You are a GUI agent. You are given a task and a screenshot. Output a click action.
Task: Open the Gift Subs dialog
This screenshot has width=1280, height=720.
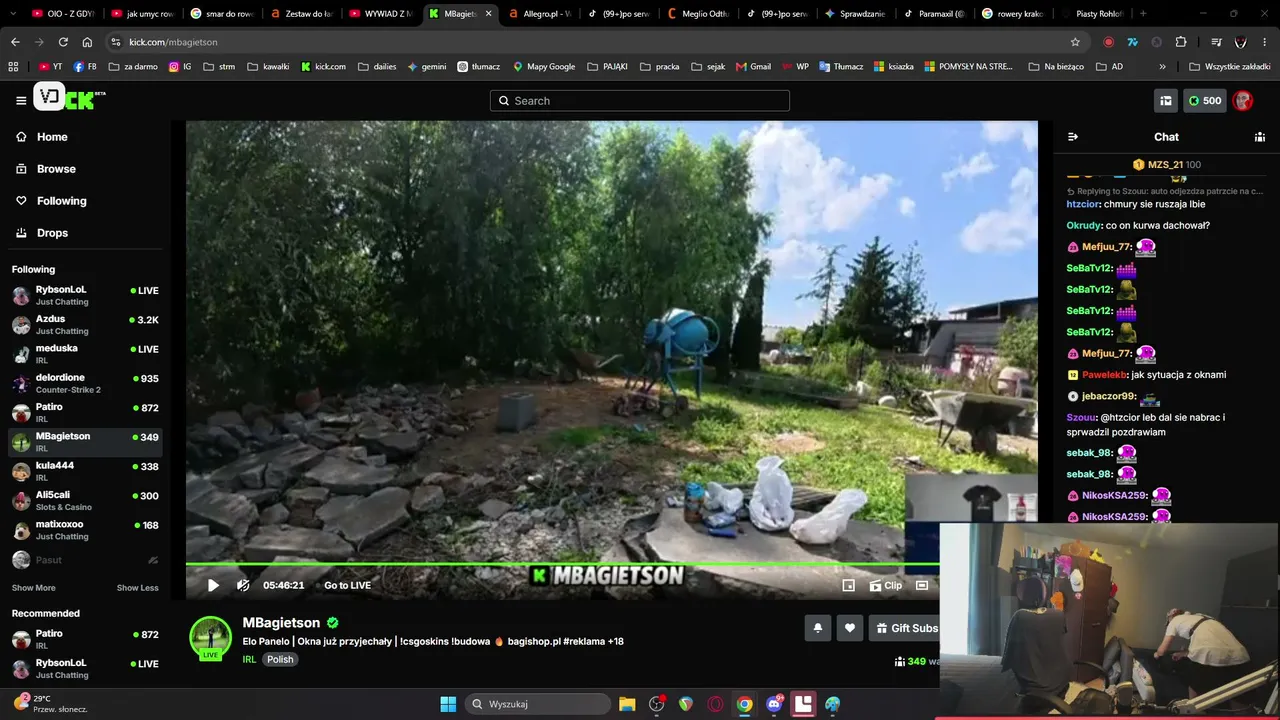(x=906, y=628)
